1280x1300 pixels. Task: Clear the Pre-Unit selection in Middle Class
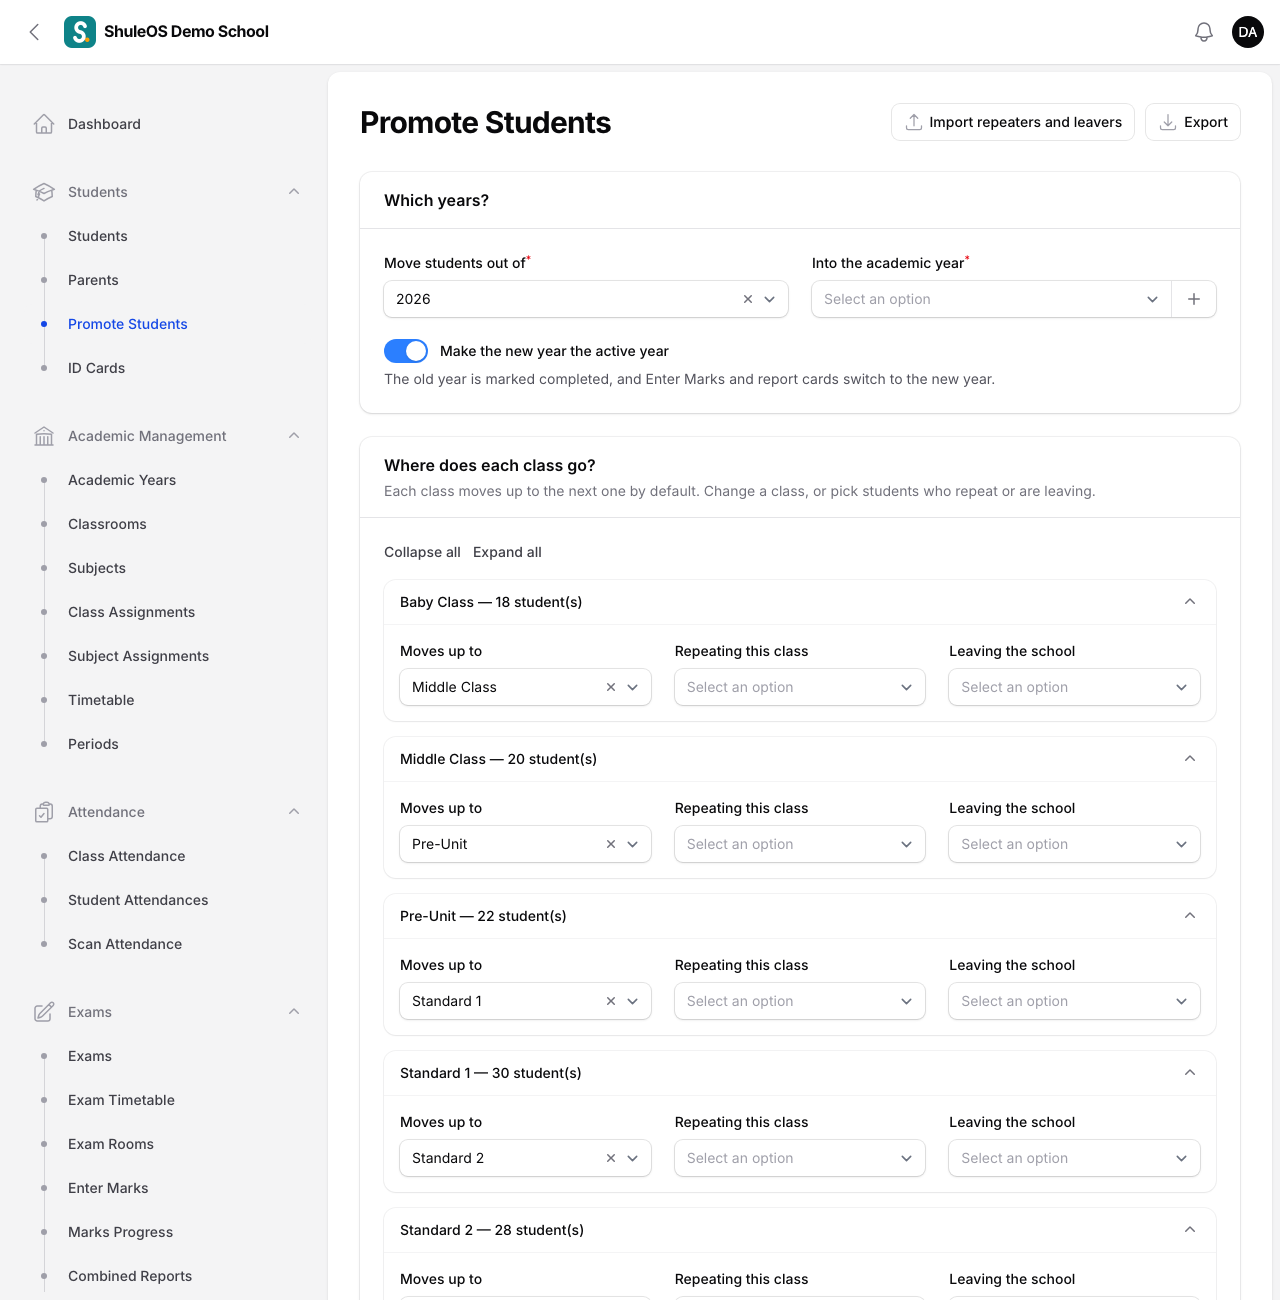(x=611, y=844)
